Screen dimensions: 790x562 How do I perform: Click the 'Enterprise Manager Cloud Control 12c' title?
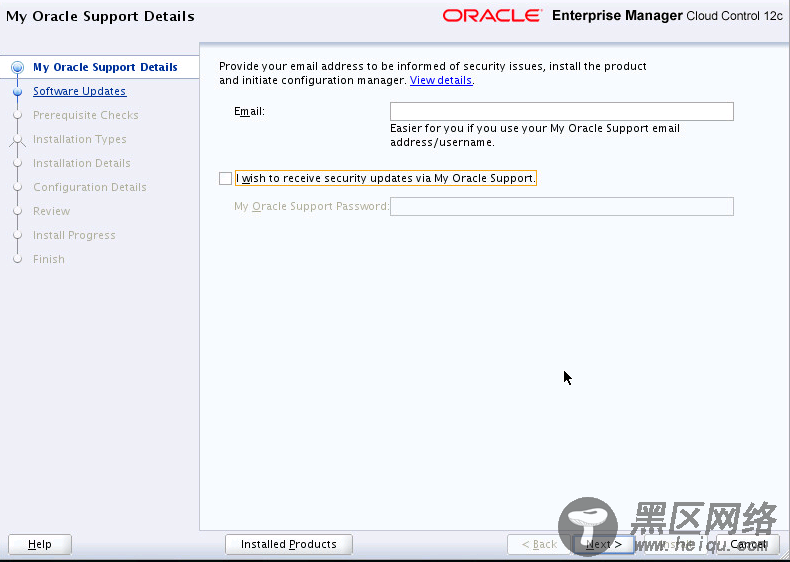(x=667, y=16)
